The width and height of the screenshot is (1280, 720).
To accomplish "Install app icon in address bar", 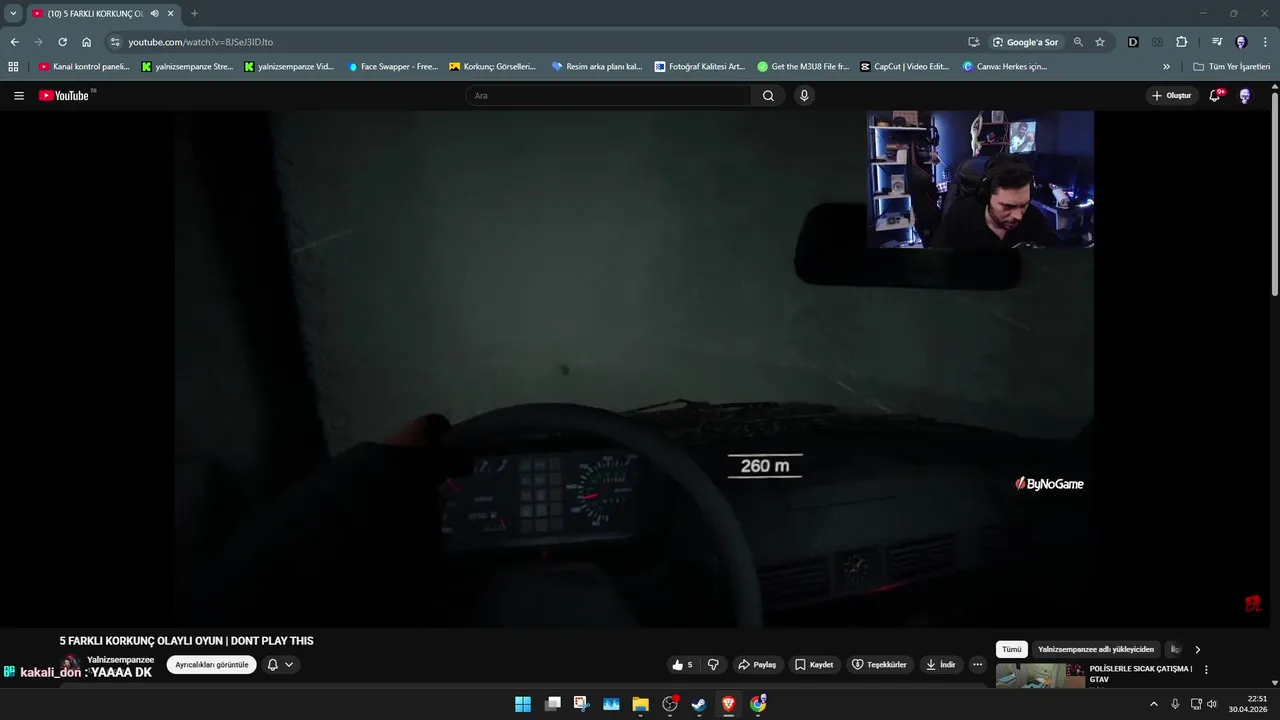I will (973, 42).
